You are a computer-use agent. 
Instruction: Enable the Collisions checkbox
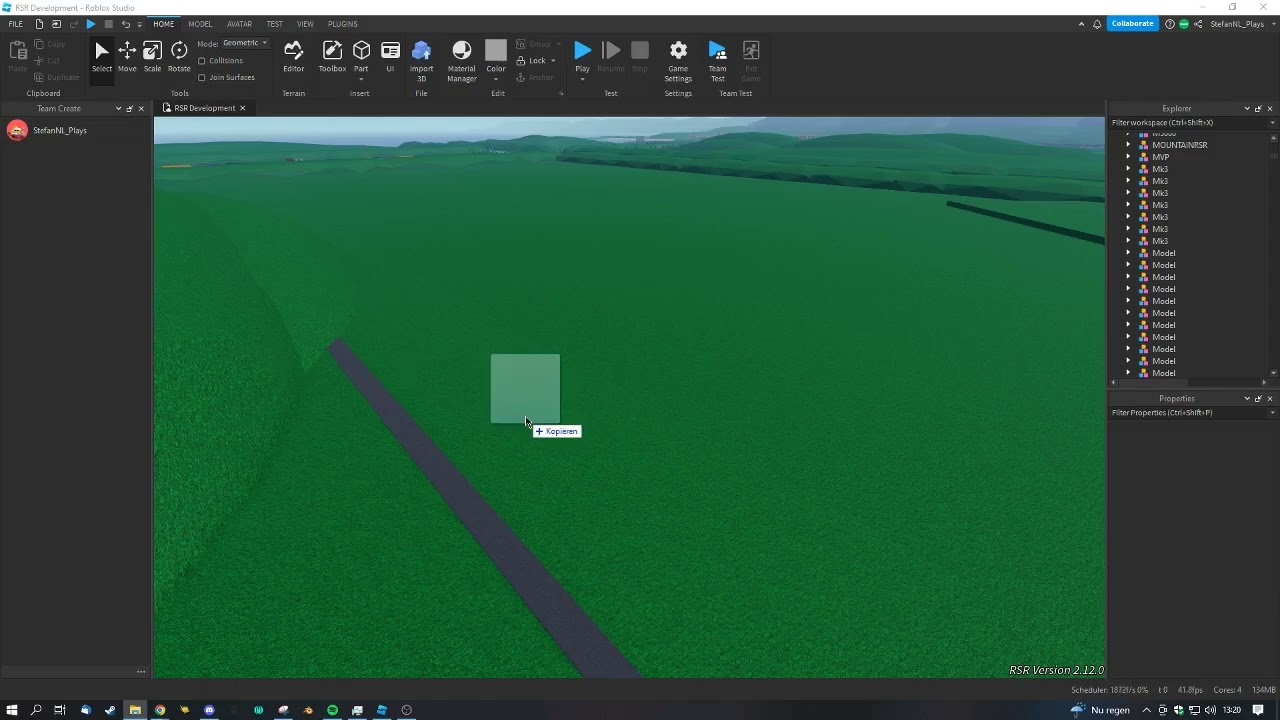point(202,61)
